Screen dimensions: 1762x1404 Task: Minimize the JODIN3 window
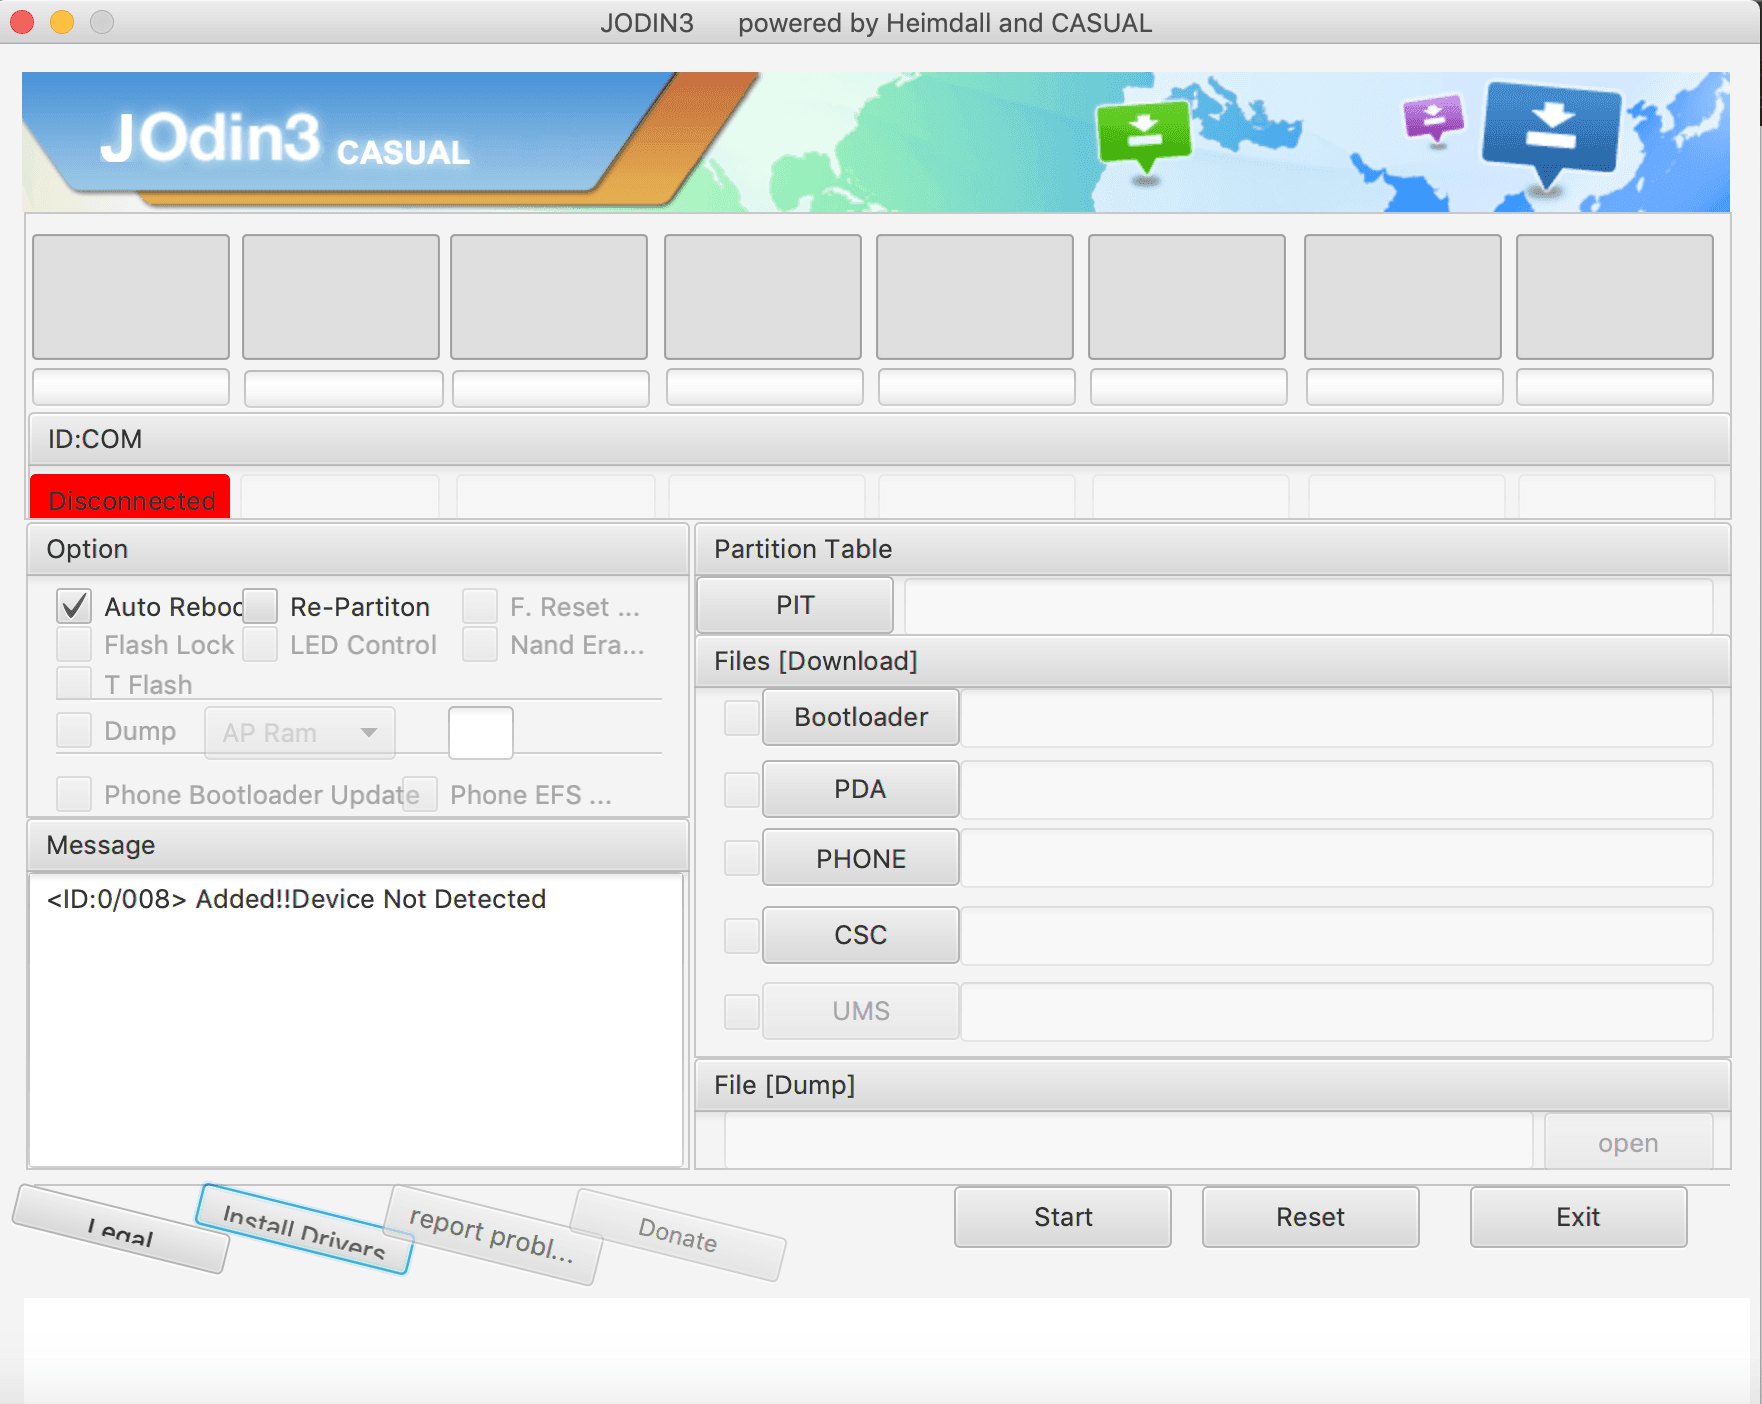click(62, 22)
